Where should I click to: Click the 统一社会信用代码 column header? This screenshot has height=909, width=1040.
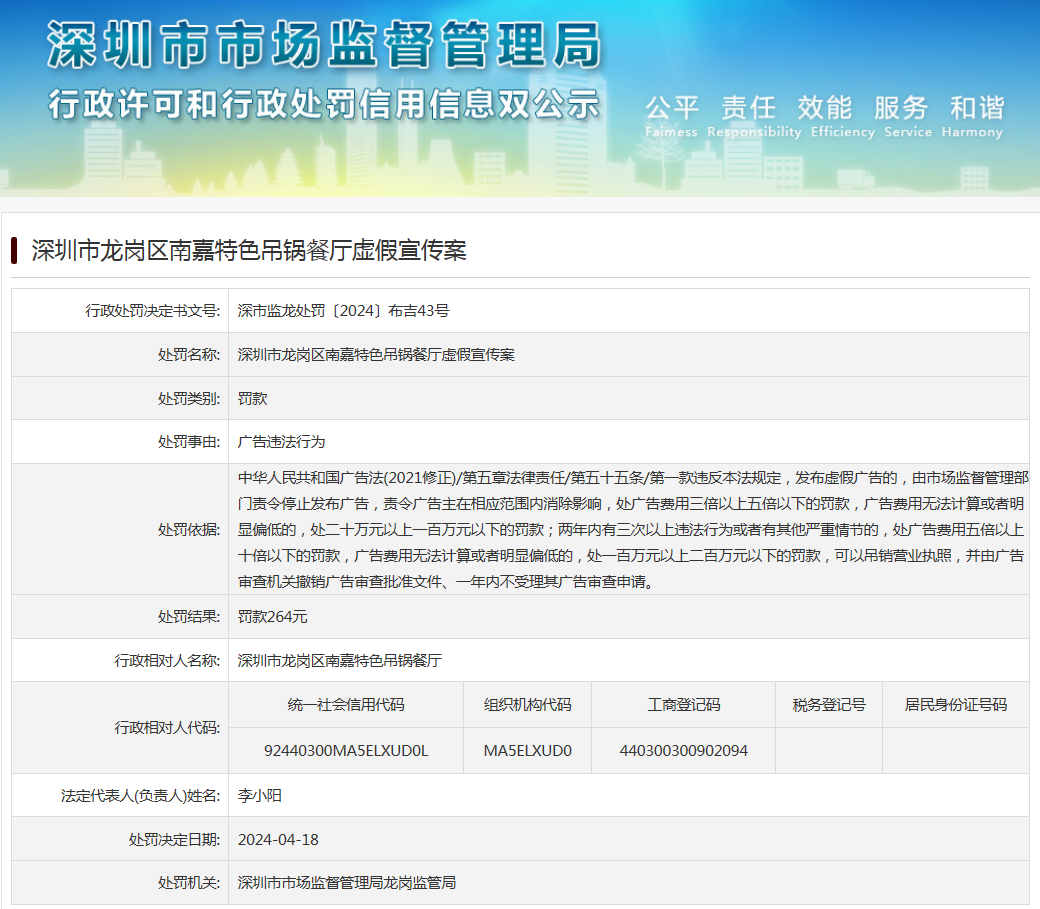click(346, 705)
